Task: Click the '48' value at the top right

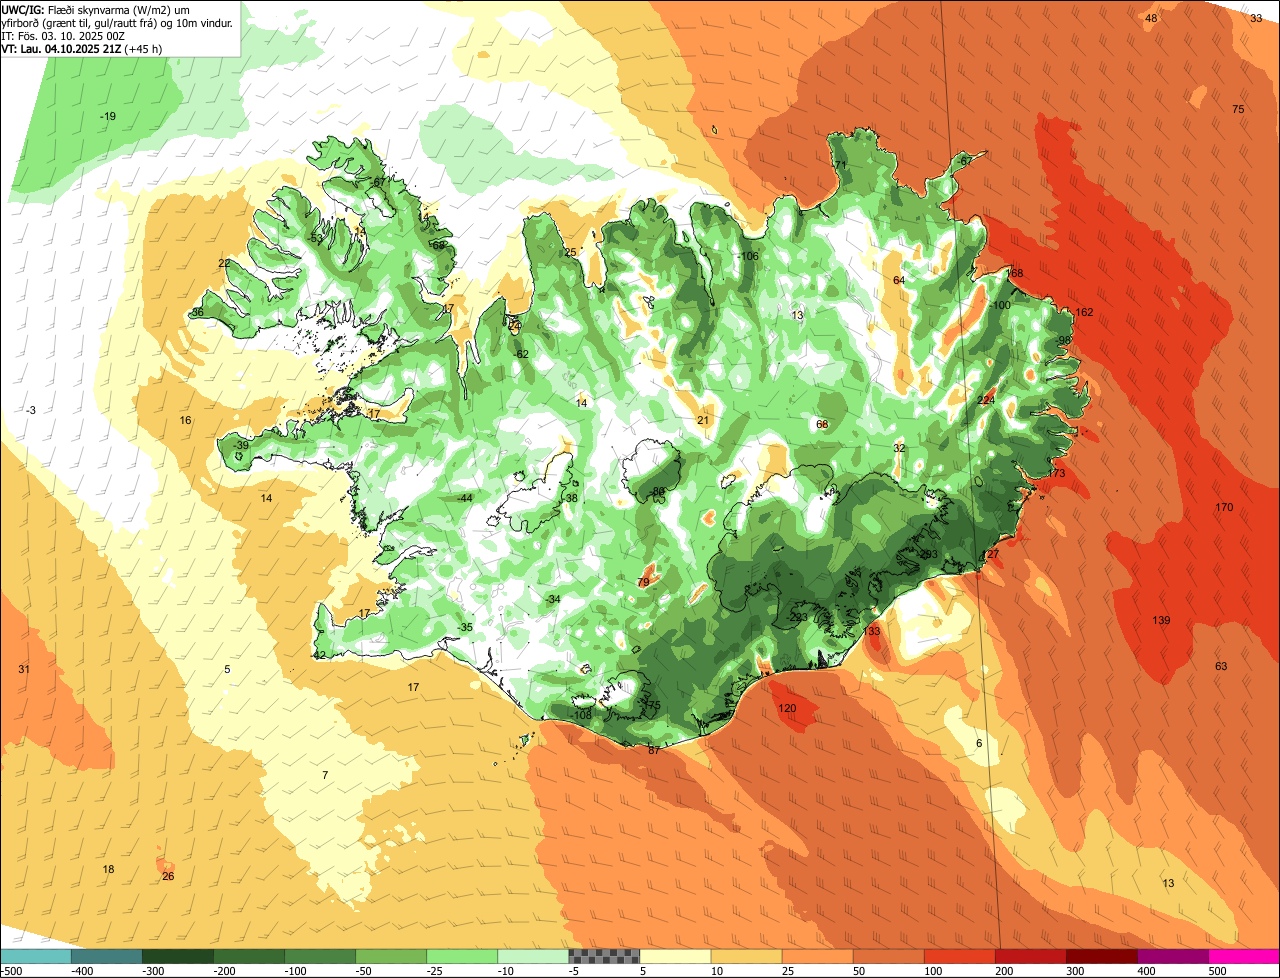Action: coord(1151,19)
